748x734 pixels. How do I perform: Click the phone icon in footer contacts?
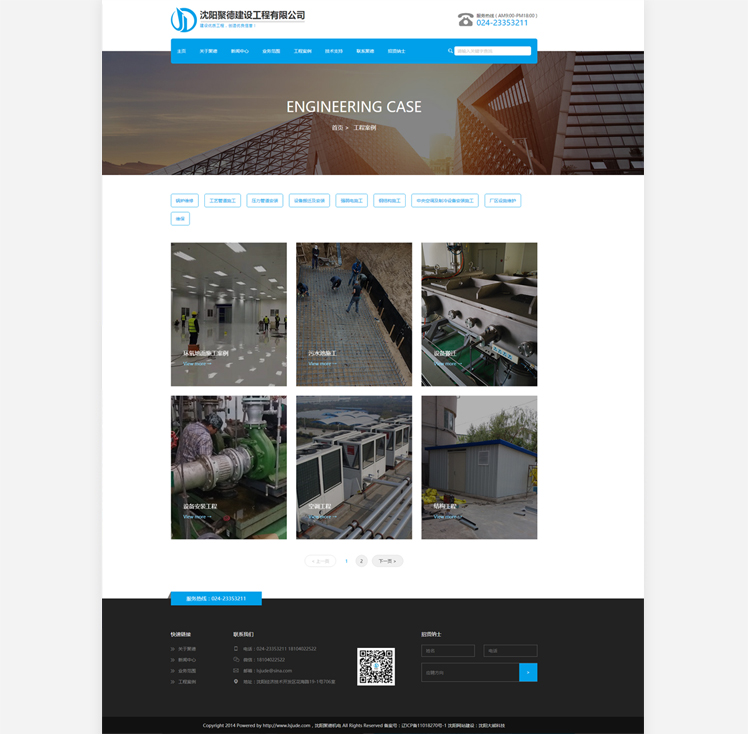point(236,648)
